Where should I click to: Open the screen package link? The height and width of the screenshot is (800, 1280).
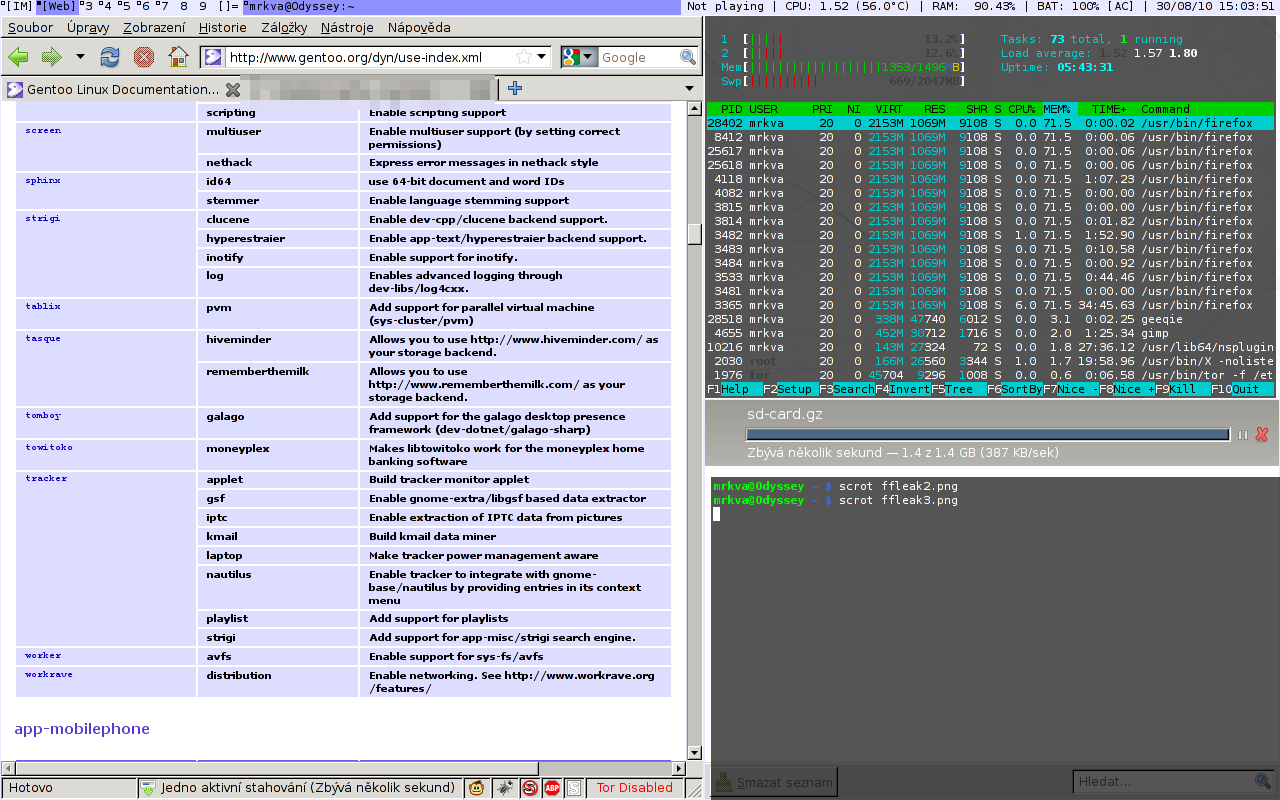click(43, 130)
